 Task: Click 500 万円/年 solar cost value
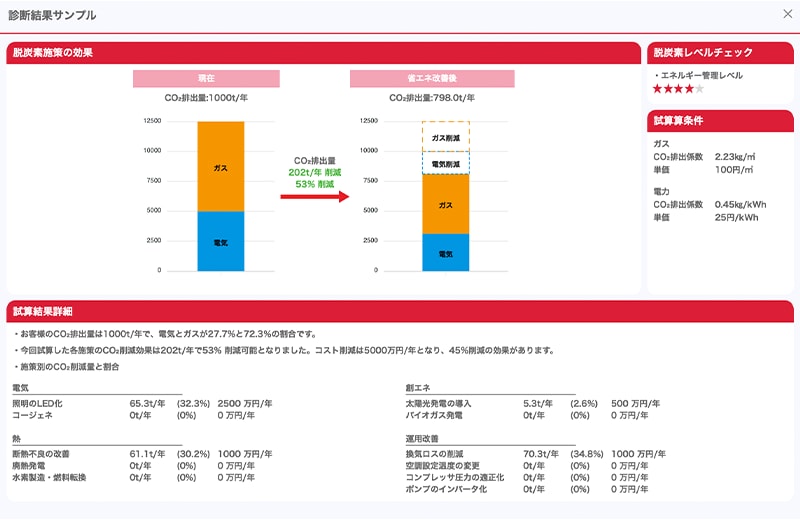click(x=635, y=404)
